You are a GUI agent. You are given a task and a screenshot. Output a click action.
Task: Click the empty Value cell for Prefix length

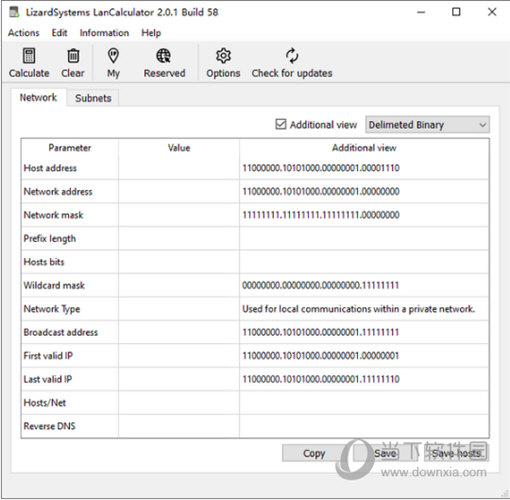coord(179,238)
